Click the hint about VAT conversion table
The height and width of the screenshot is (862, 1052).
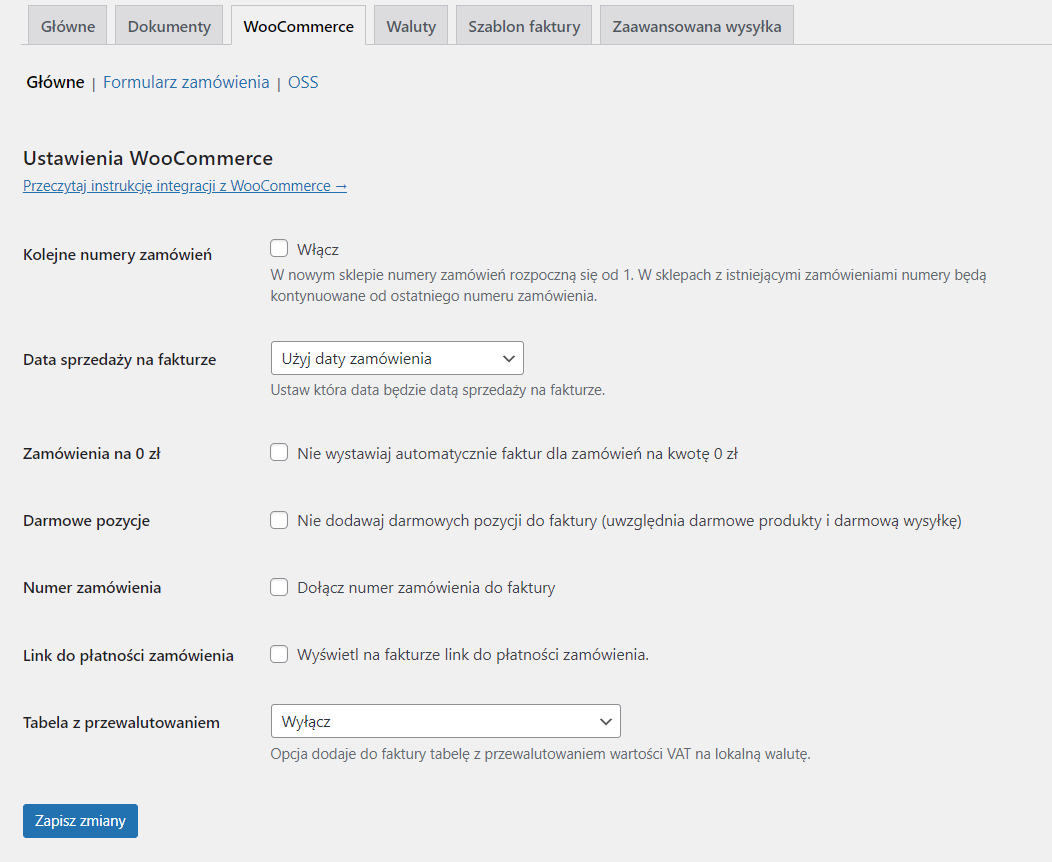point(540,754)
